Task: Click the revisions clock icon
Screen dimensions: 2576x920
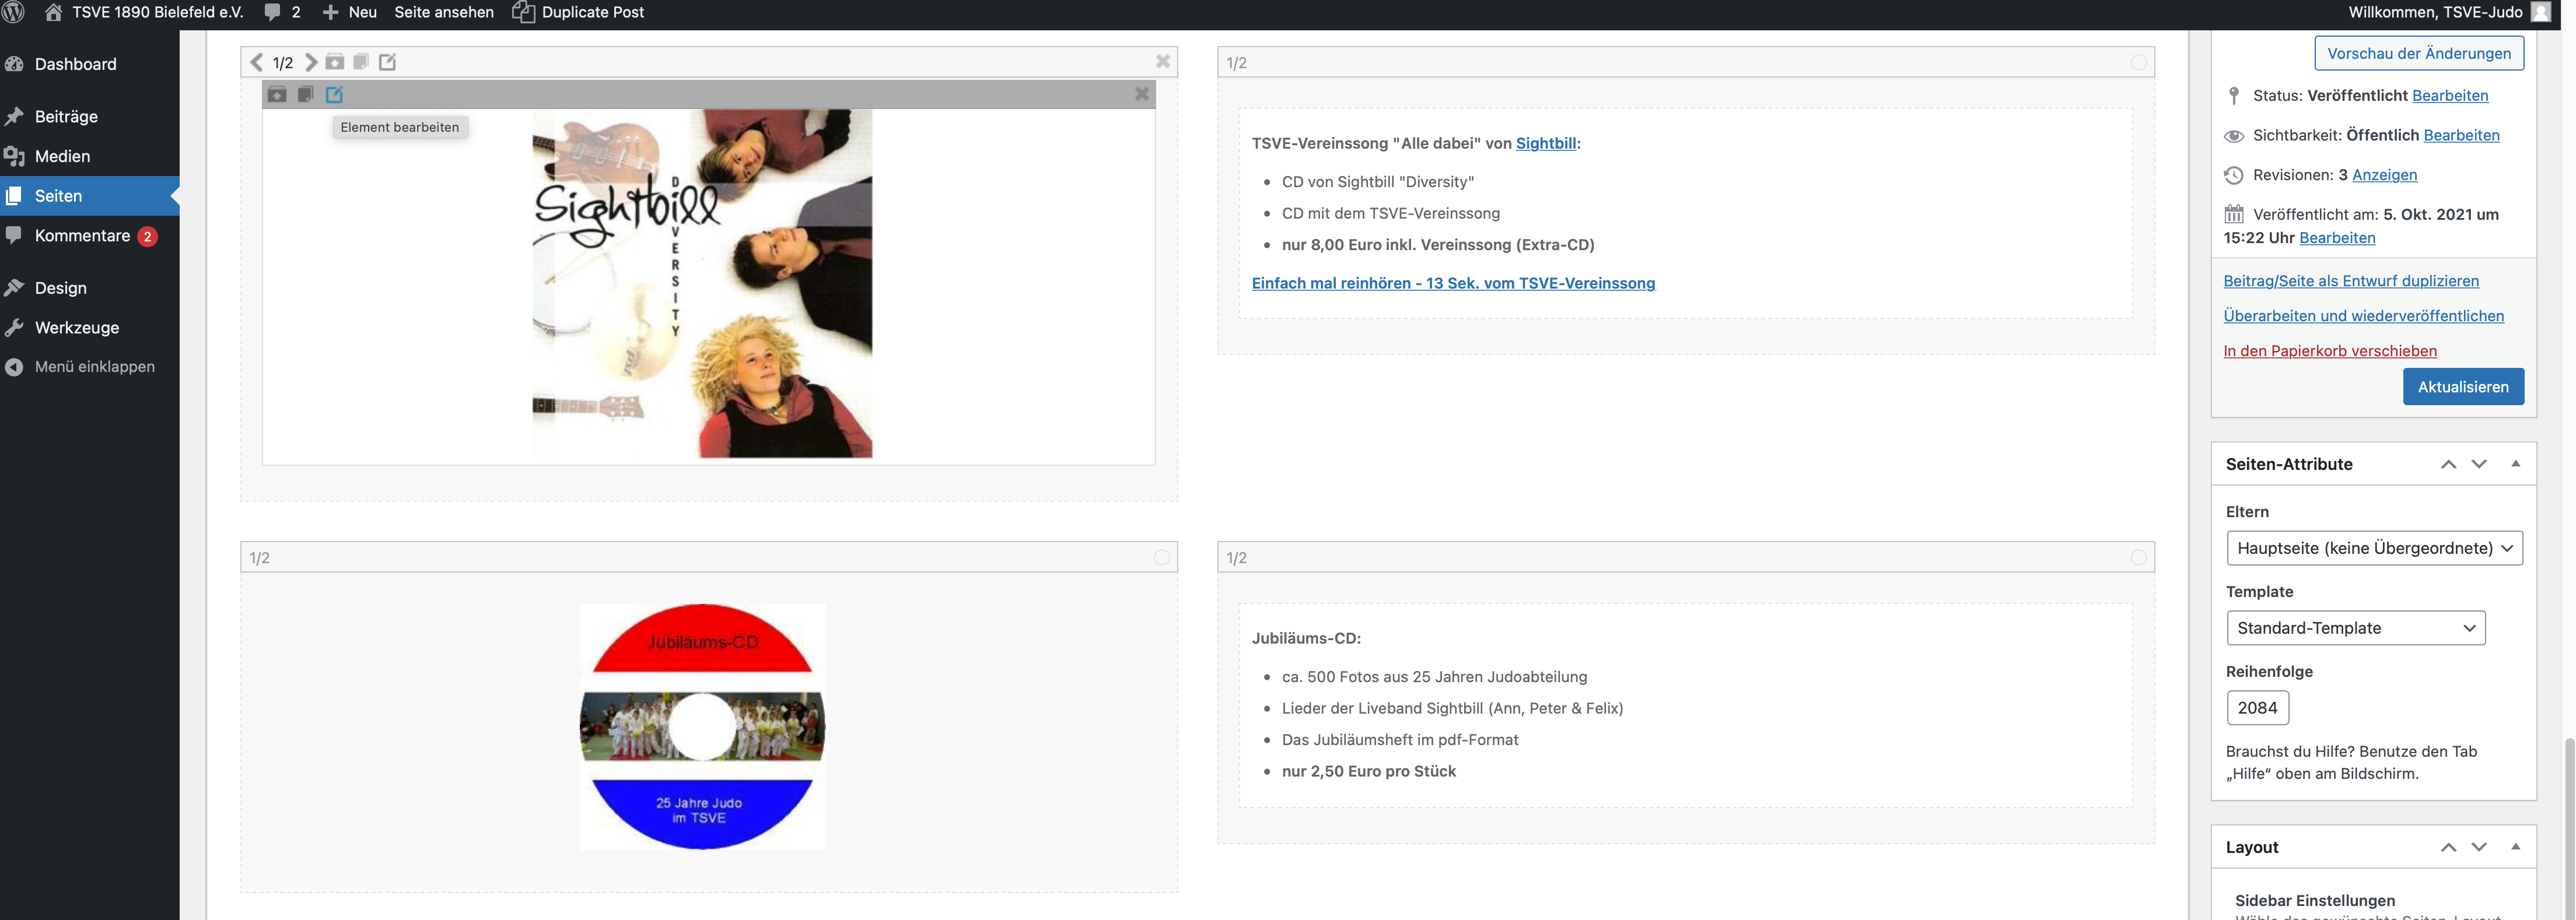Action: pos(2234,175)
